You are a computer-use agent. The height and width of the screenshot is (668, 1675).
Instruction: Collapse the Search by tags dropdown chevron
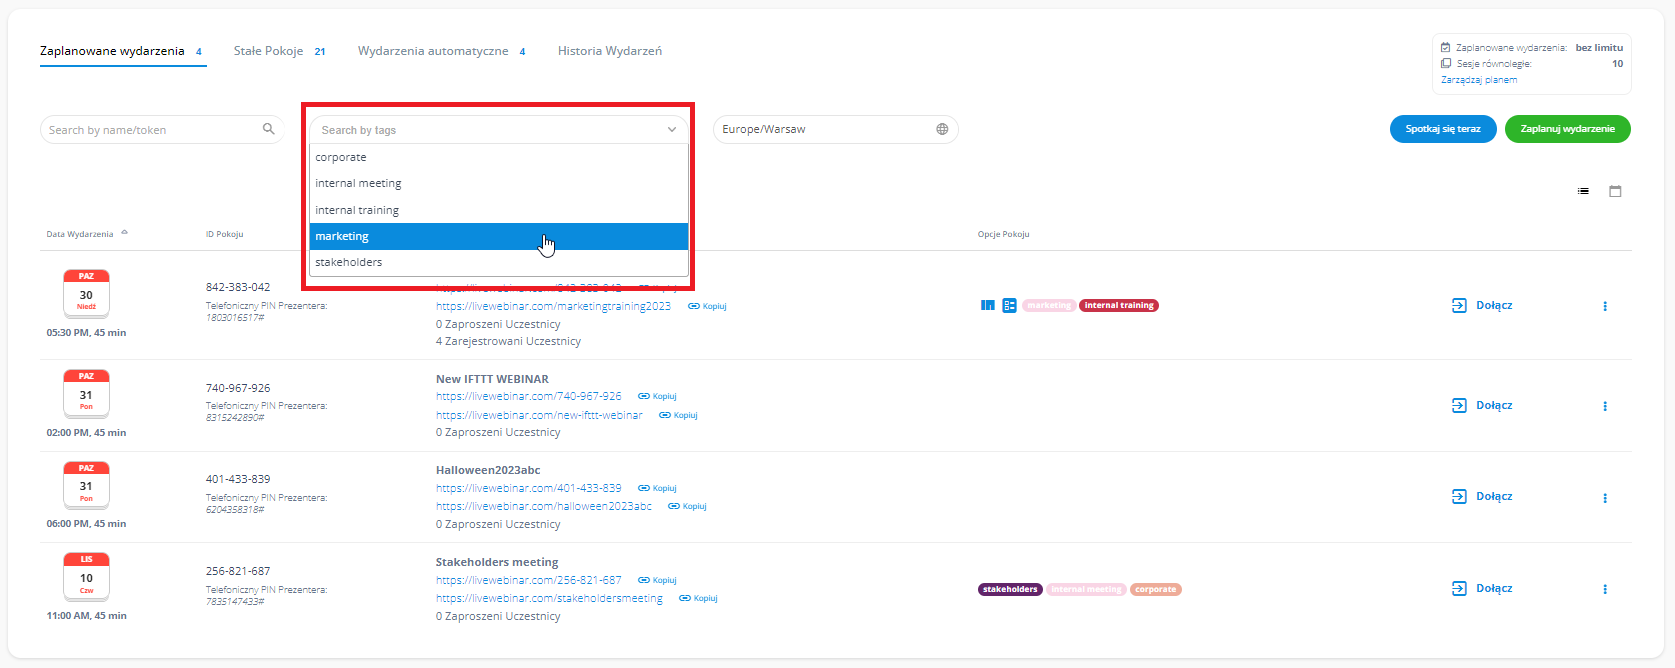coord(672,130)
